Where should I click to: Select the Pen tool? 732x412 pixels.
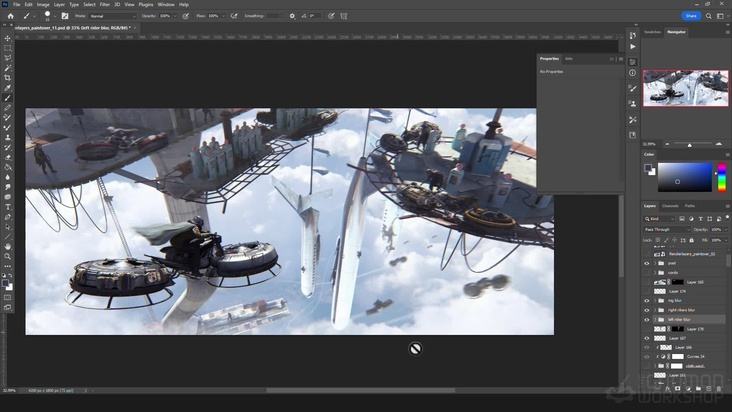(7, 217)
